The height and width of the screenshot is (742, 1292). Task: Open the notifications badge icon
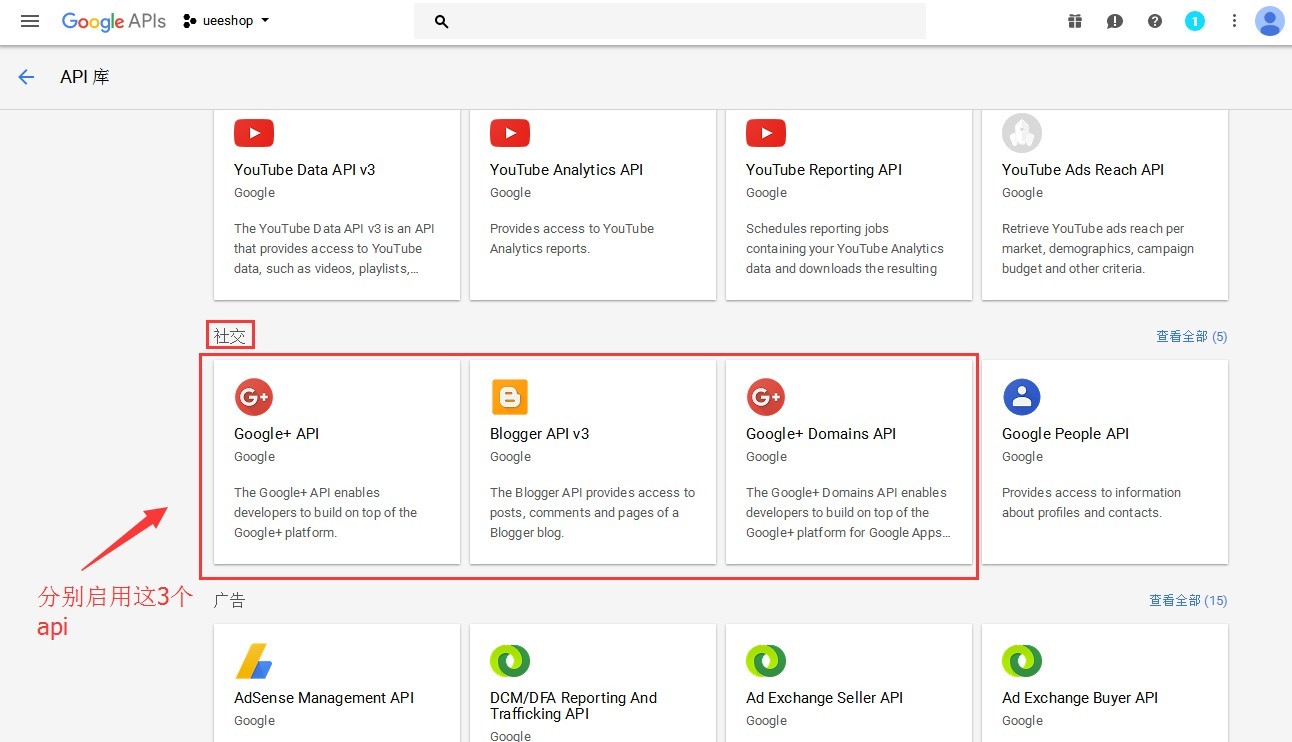1195,21
